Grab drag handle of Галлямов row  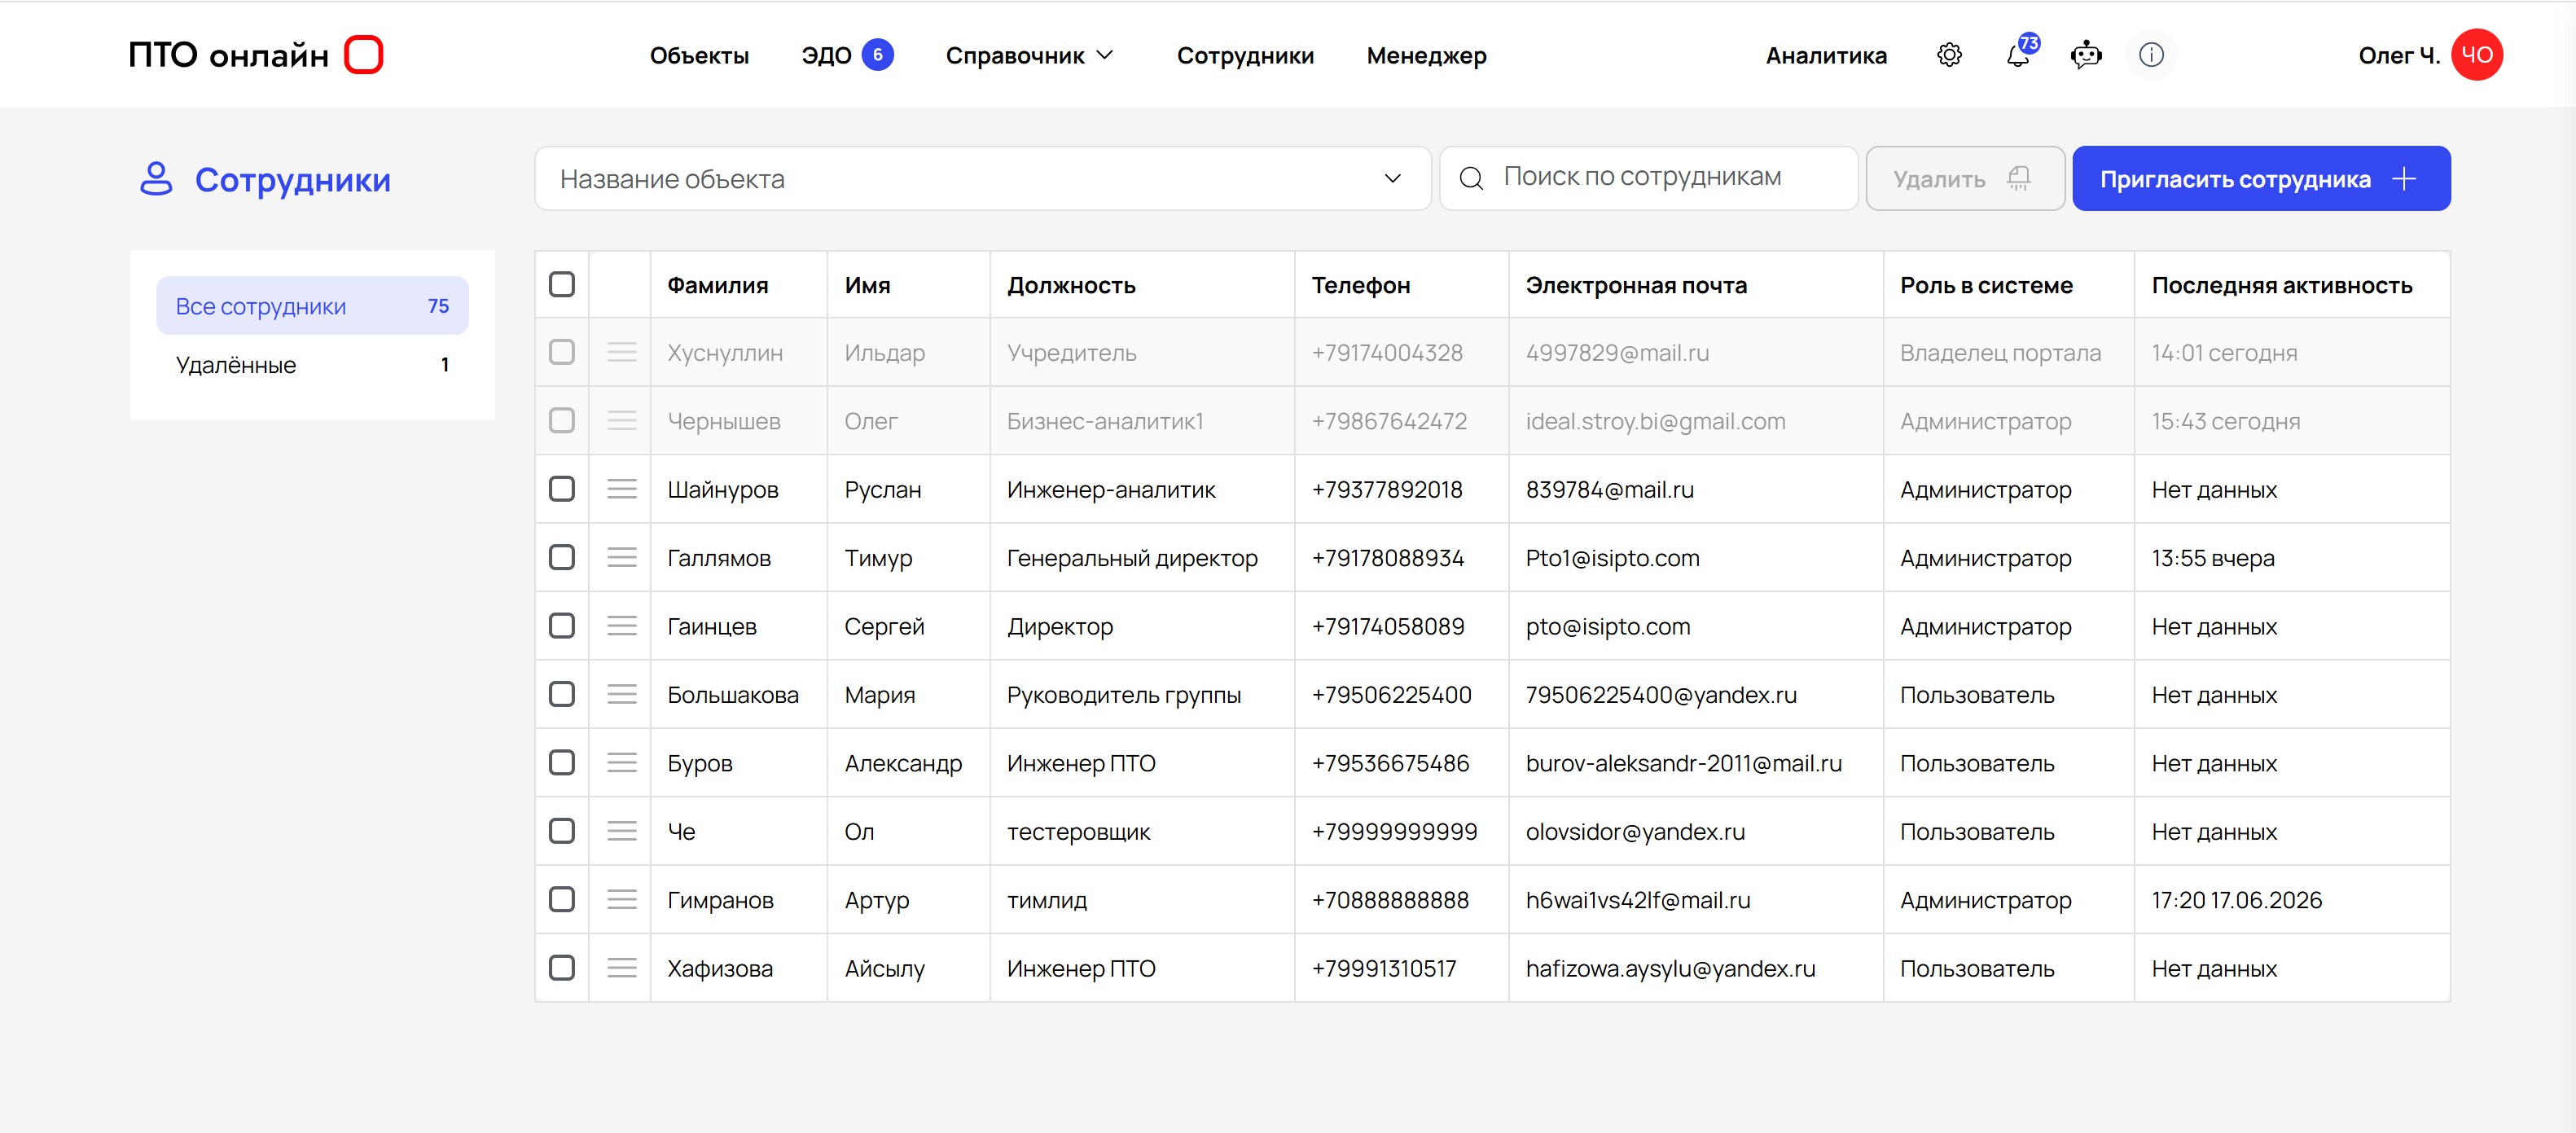tap(622, 557)
